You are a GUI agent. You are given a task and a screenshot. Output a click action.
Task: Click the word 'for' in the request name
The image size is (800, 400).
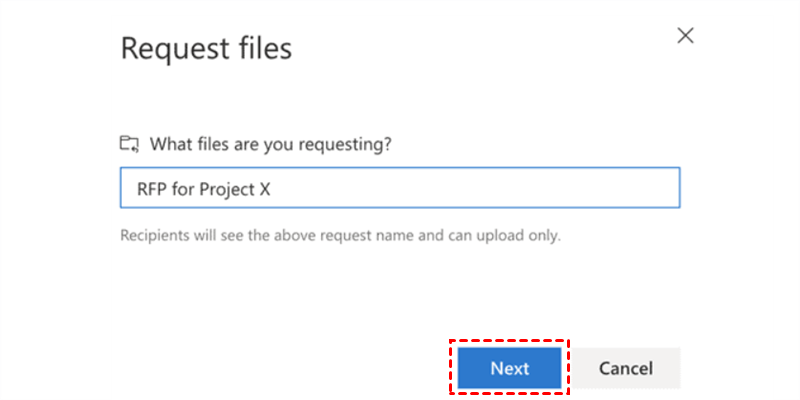(179, 188)
